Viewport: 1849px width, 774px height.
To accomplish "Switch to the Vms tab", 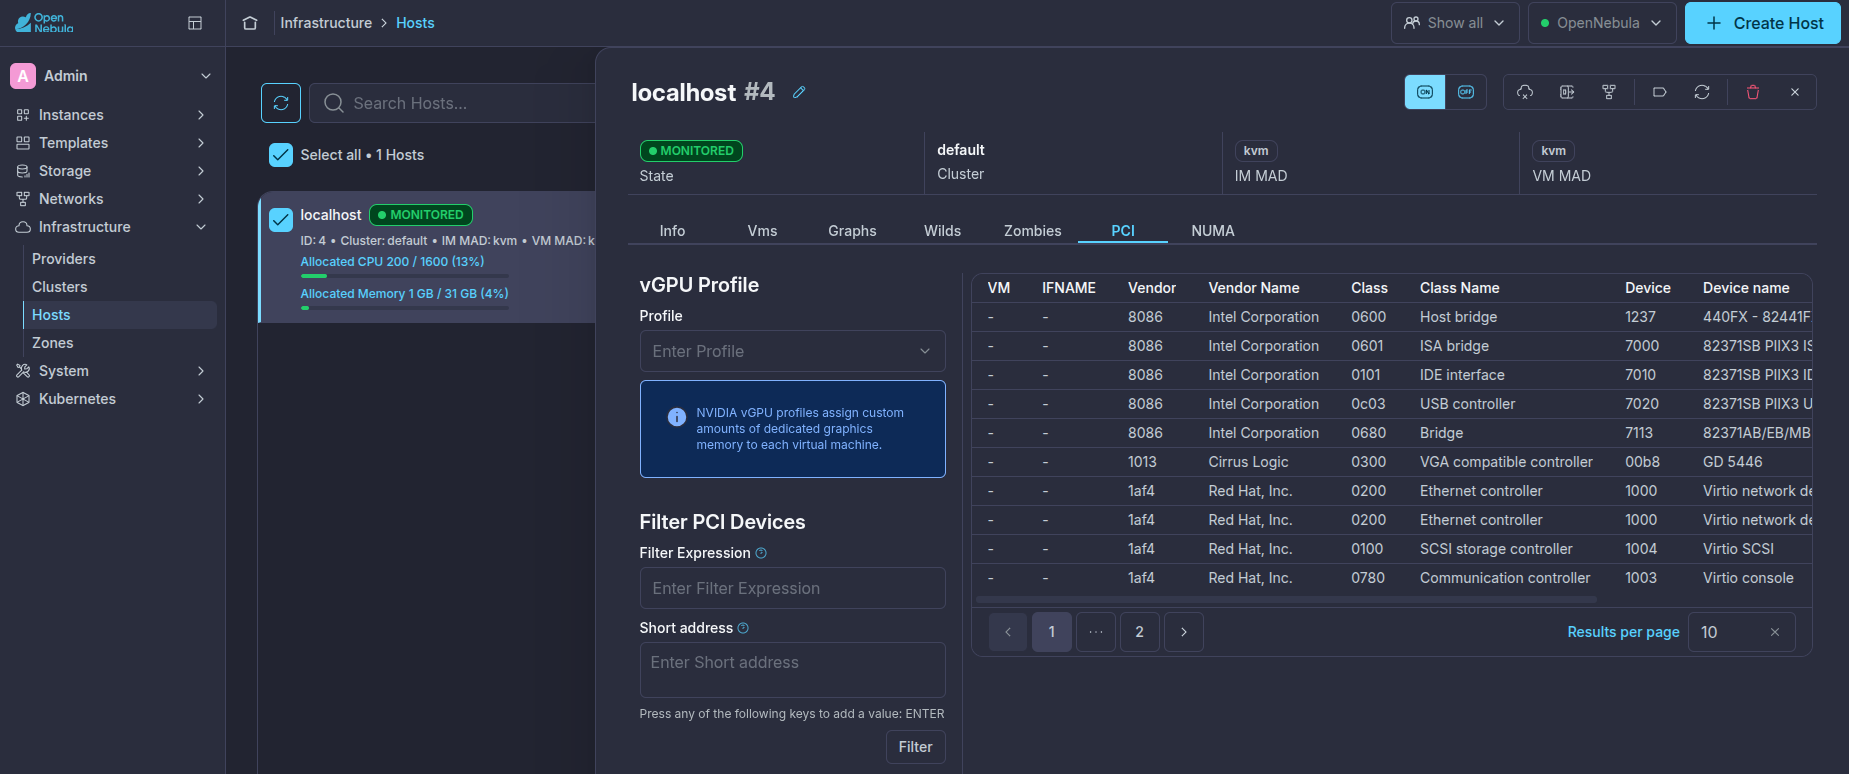I will [762, 231].
